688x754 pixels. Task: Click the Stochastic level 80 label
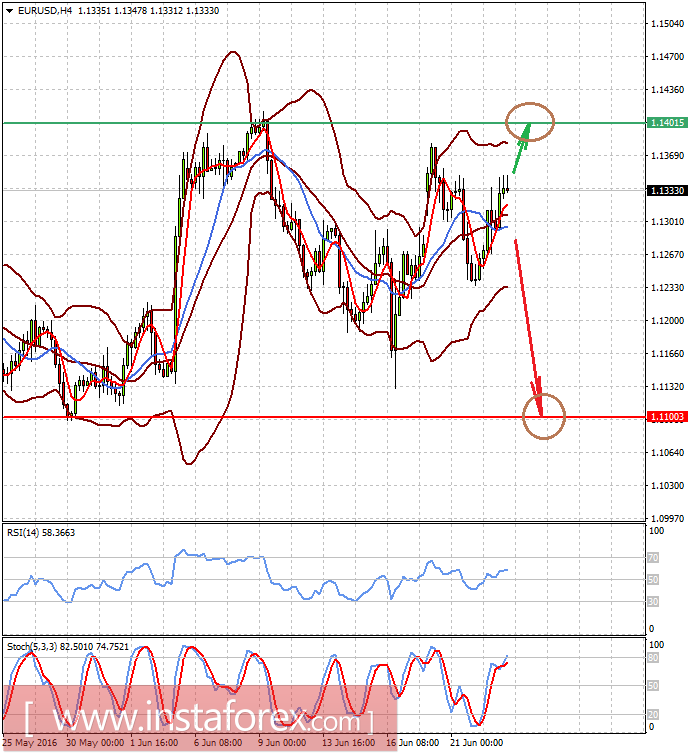653,658
